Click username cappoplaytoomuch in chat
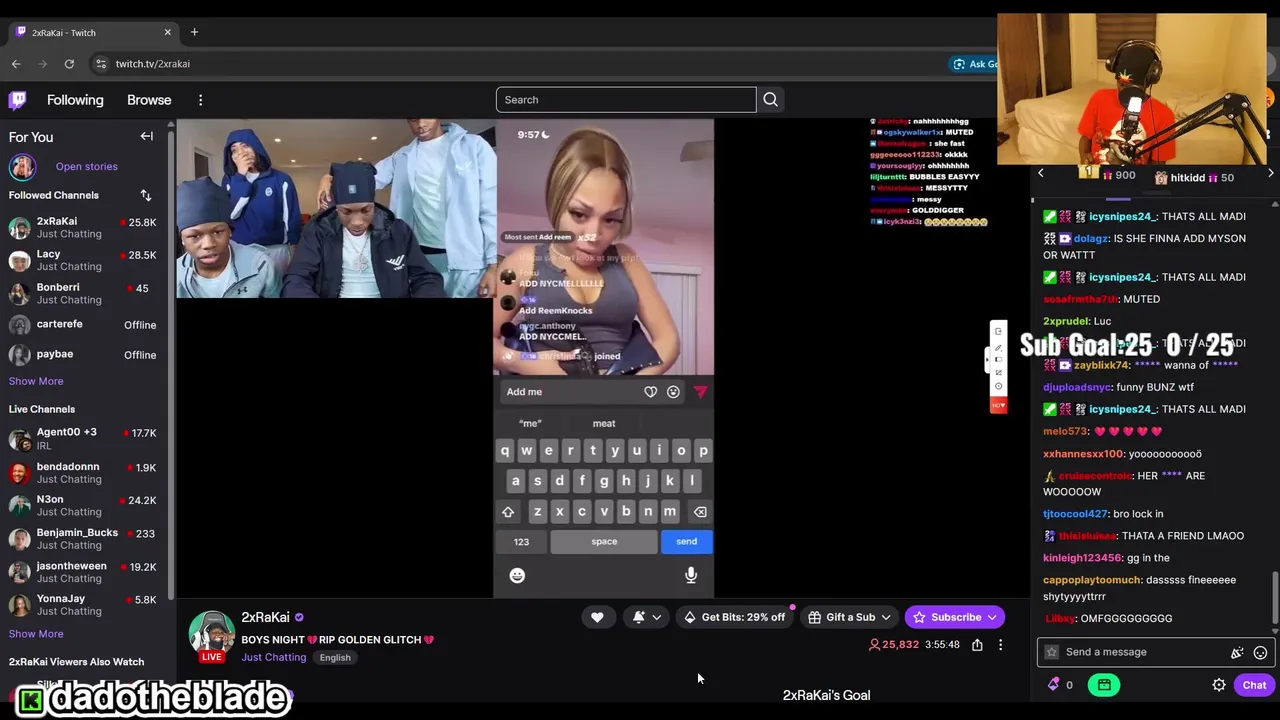The width and height of the screenshot is (1280, 720). tap(1092, 580)
